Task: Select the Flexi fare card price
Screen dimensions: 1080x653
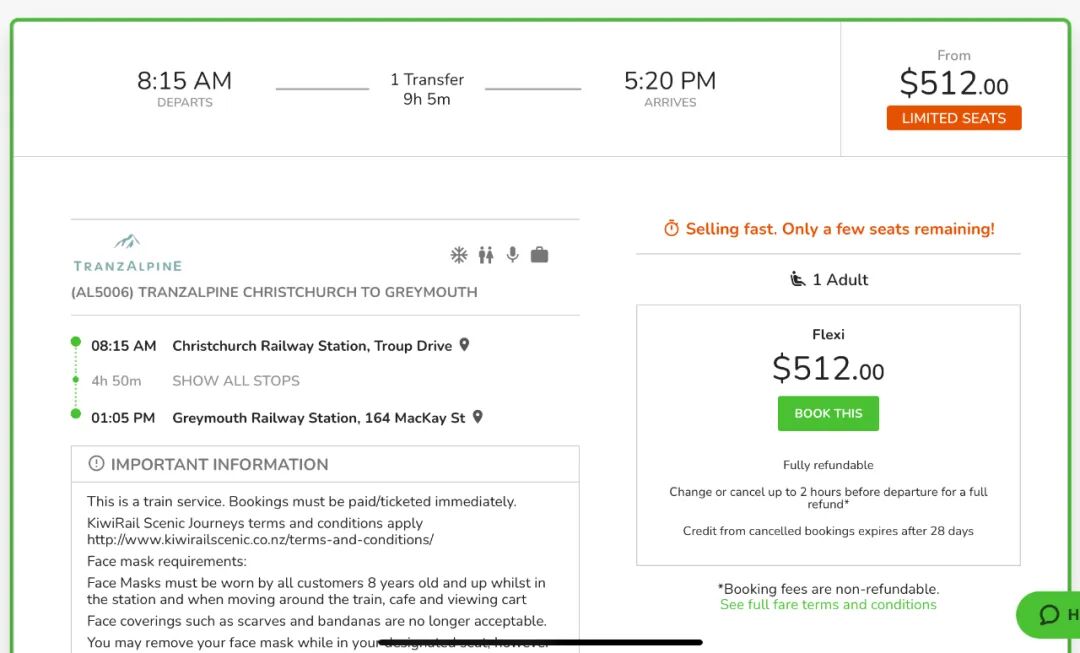Action: pyautogui.click(x=828, y=369)
